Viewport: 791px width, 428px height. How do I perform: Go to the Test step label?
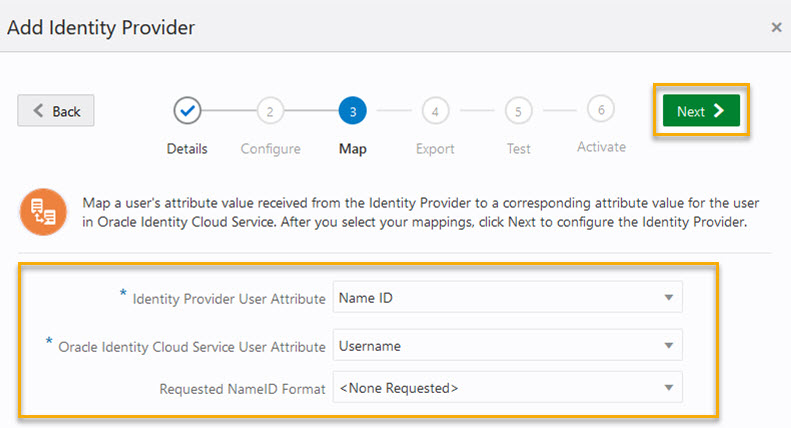(518, 149)
